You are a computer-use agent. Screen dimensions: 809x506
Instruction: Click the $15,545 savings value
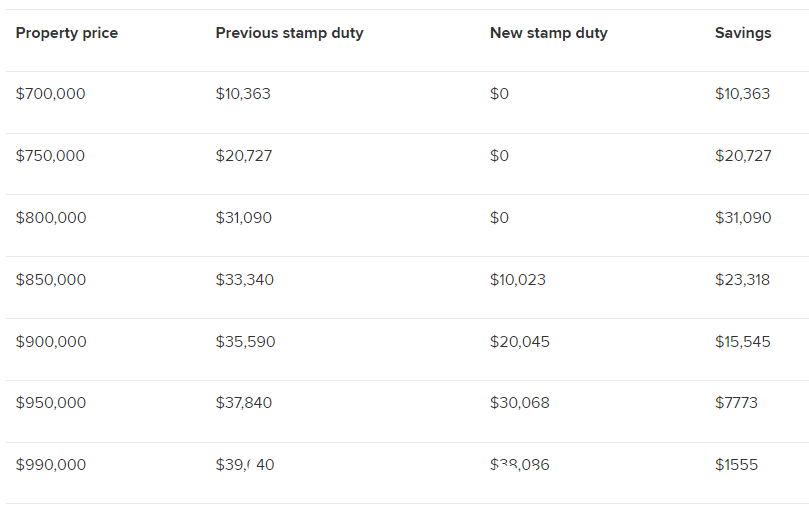click(742, 341)
